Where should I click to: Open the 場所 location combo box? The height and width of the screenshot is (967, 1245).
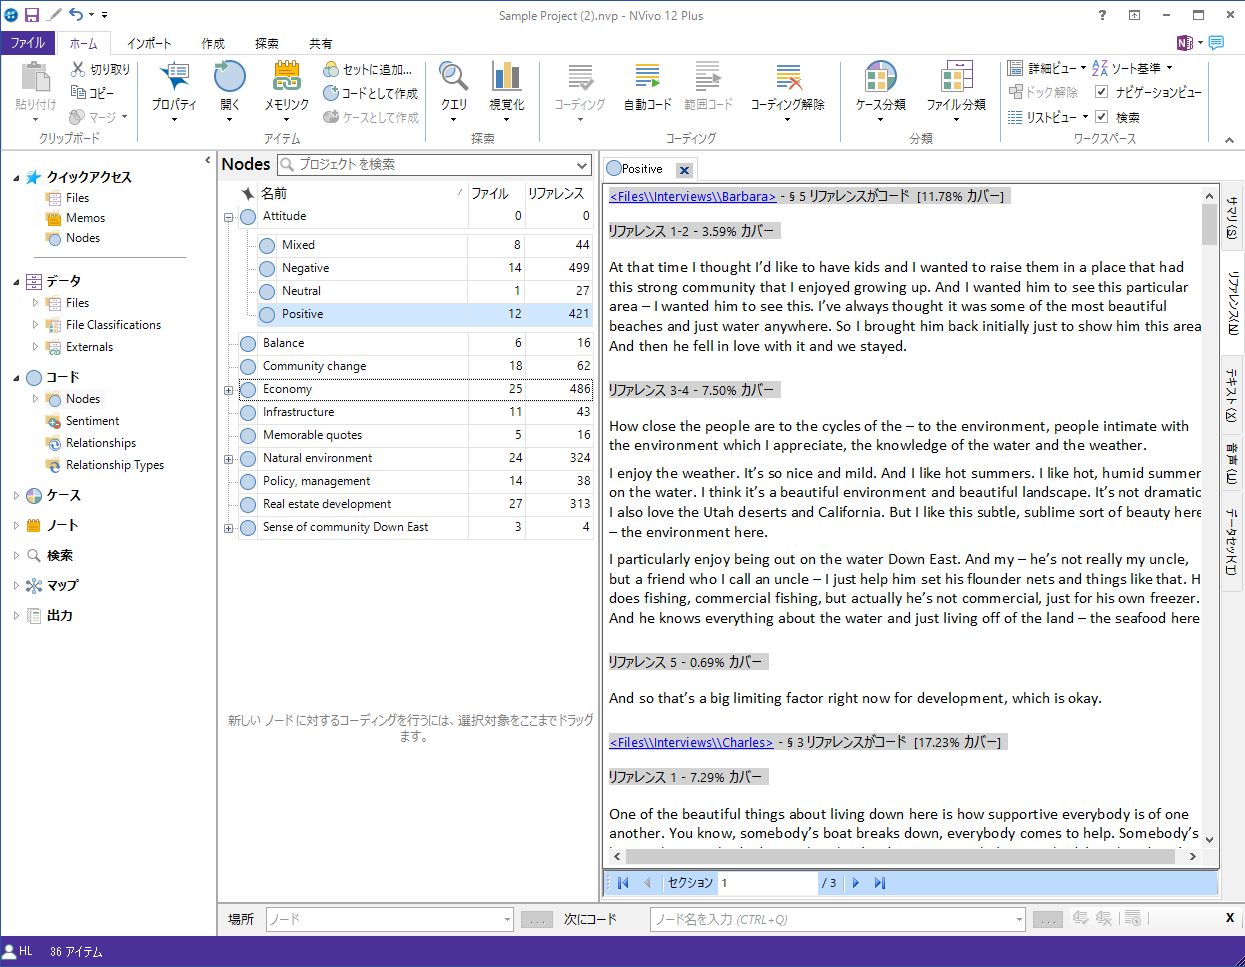tap(390, 919)
